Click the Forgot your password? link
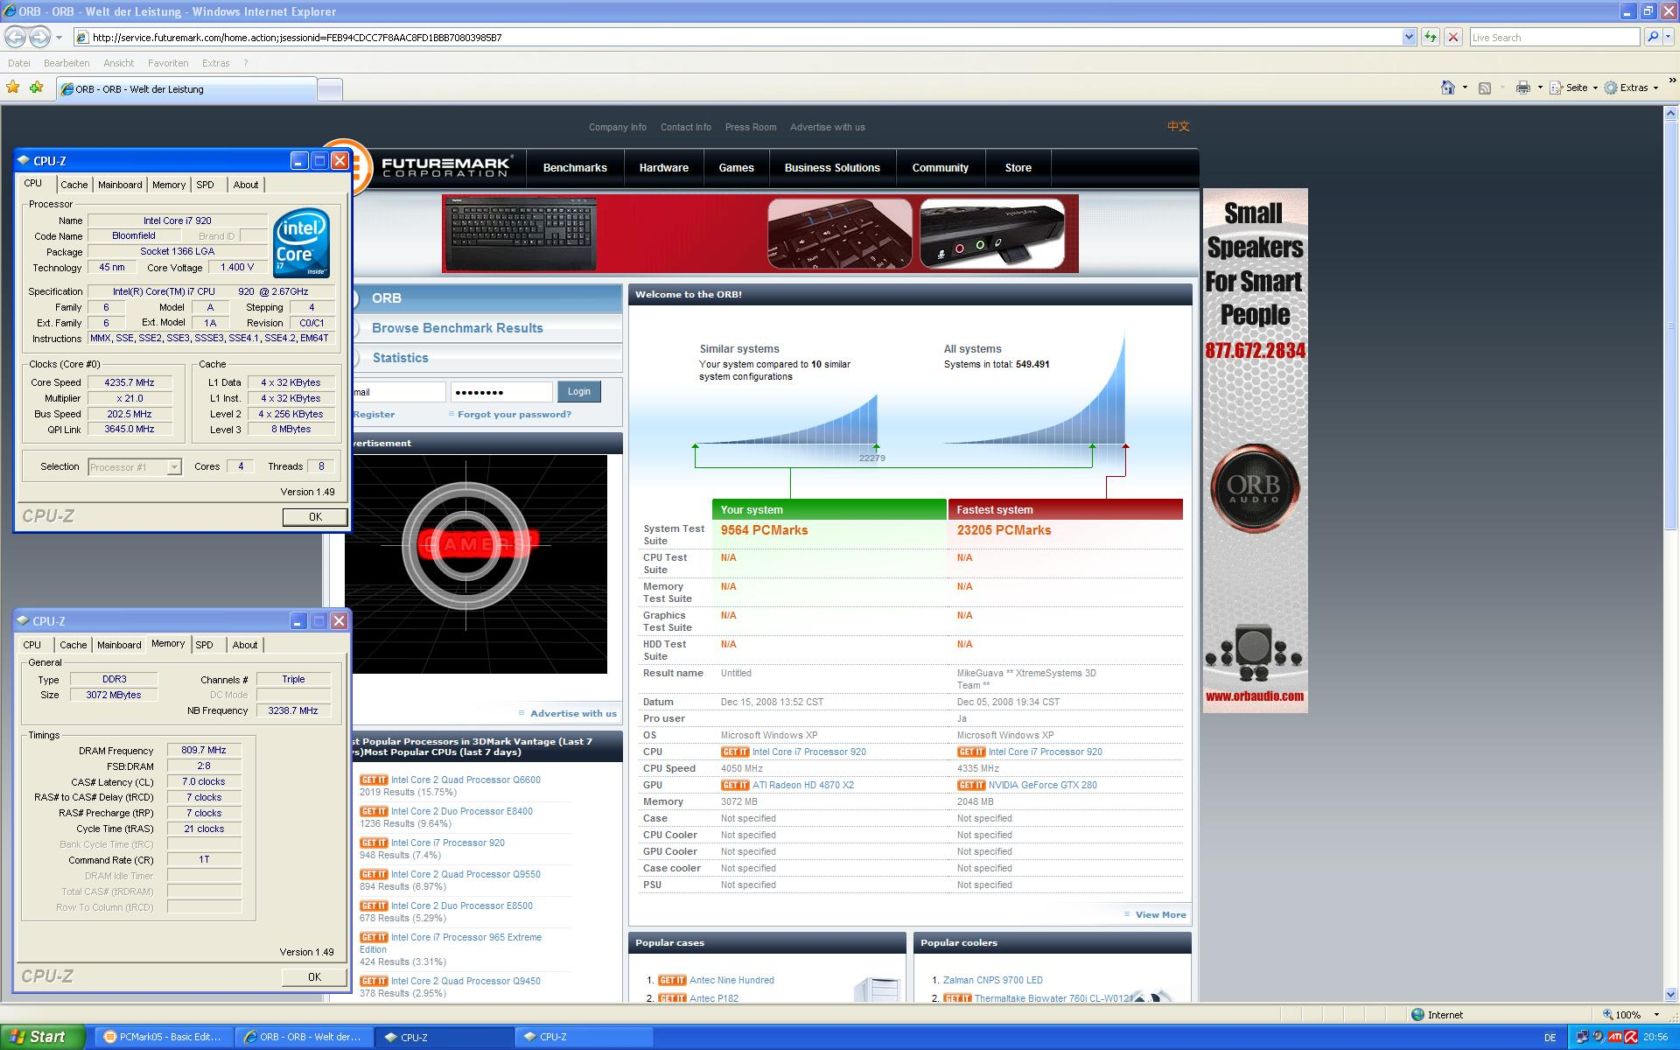This screenshot has width=1680, height=1050. pos(514,414)
